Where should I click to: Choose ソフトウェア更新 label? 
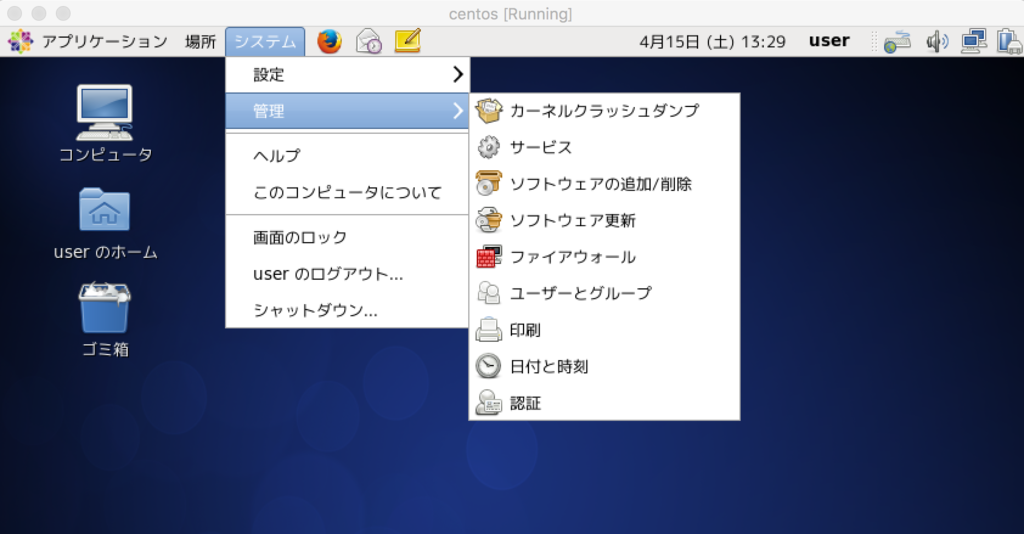[573, 221]
